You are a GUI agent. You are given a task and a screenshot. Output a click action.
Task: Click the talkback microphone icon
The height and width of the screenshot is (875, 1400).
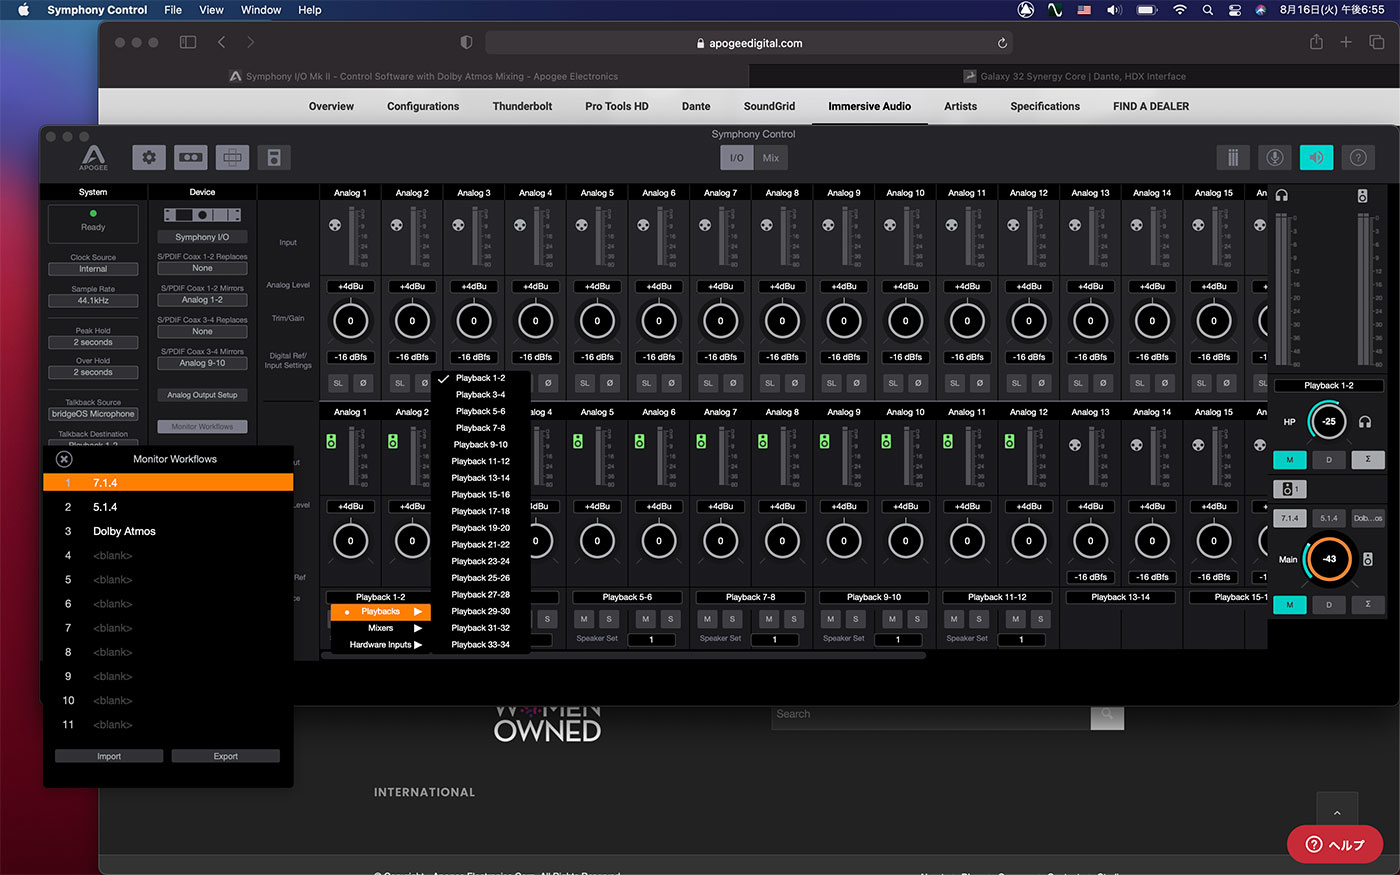click(1274, 157)
